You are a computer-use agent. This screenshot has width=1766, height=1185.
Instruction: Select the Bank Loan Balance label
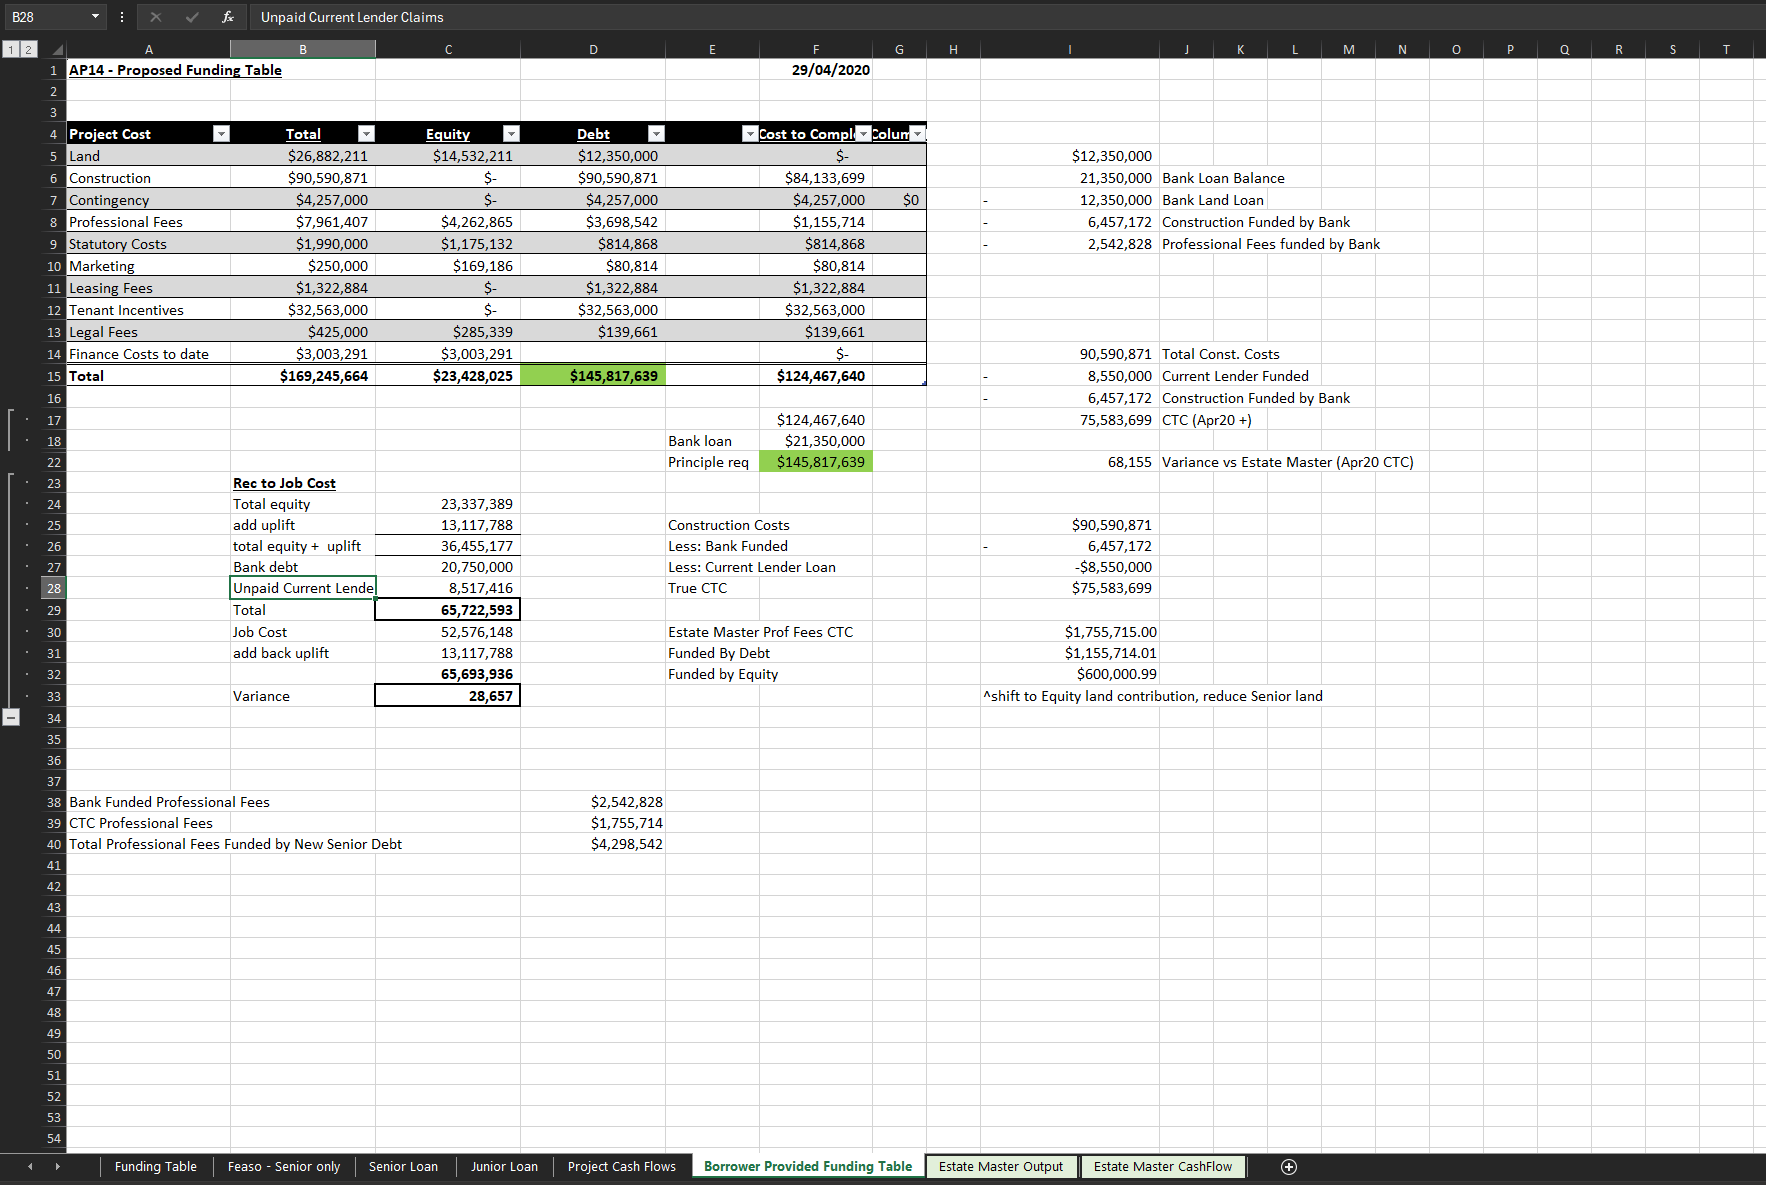[x=1223, y=178]
